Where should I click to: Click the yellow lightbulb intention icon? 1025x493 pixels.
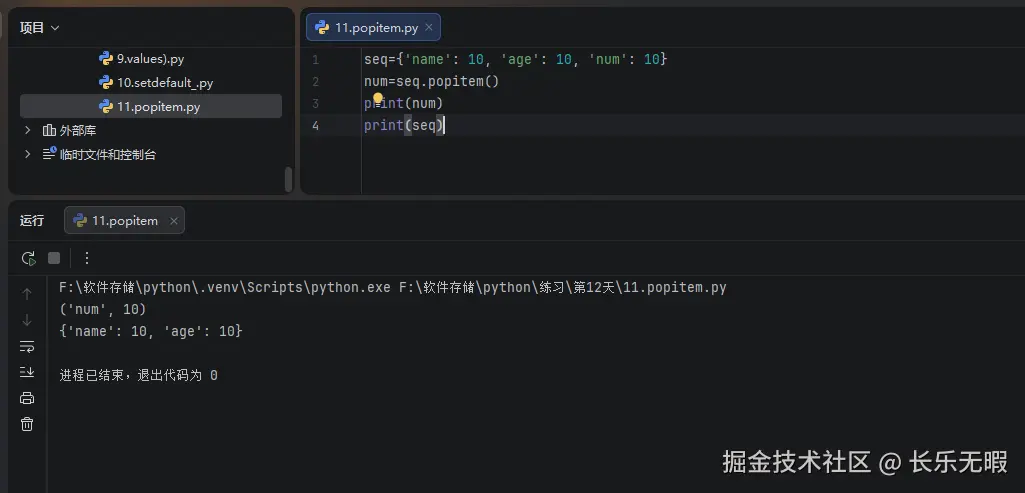point(379,98)
